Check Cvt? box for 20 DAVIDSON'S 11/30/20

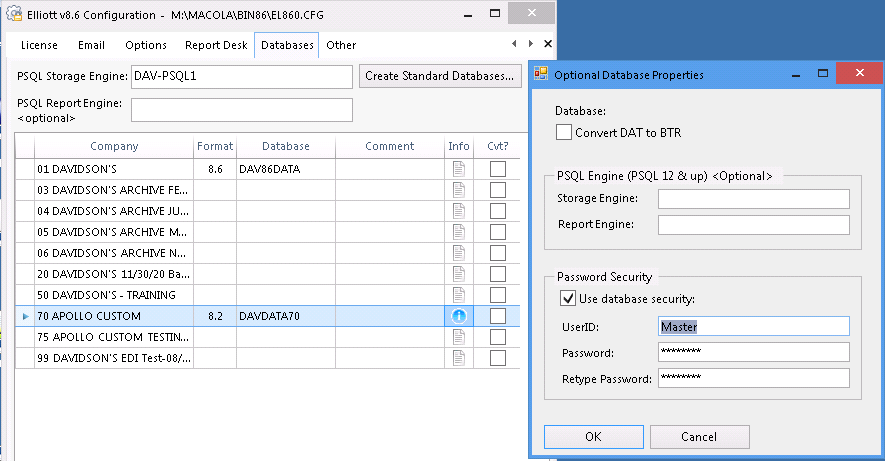498,274
